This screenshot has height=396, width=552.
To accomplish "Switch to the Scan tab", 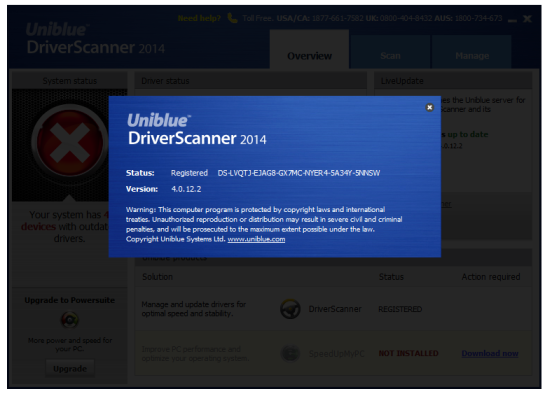I will point(390,52).
